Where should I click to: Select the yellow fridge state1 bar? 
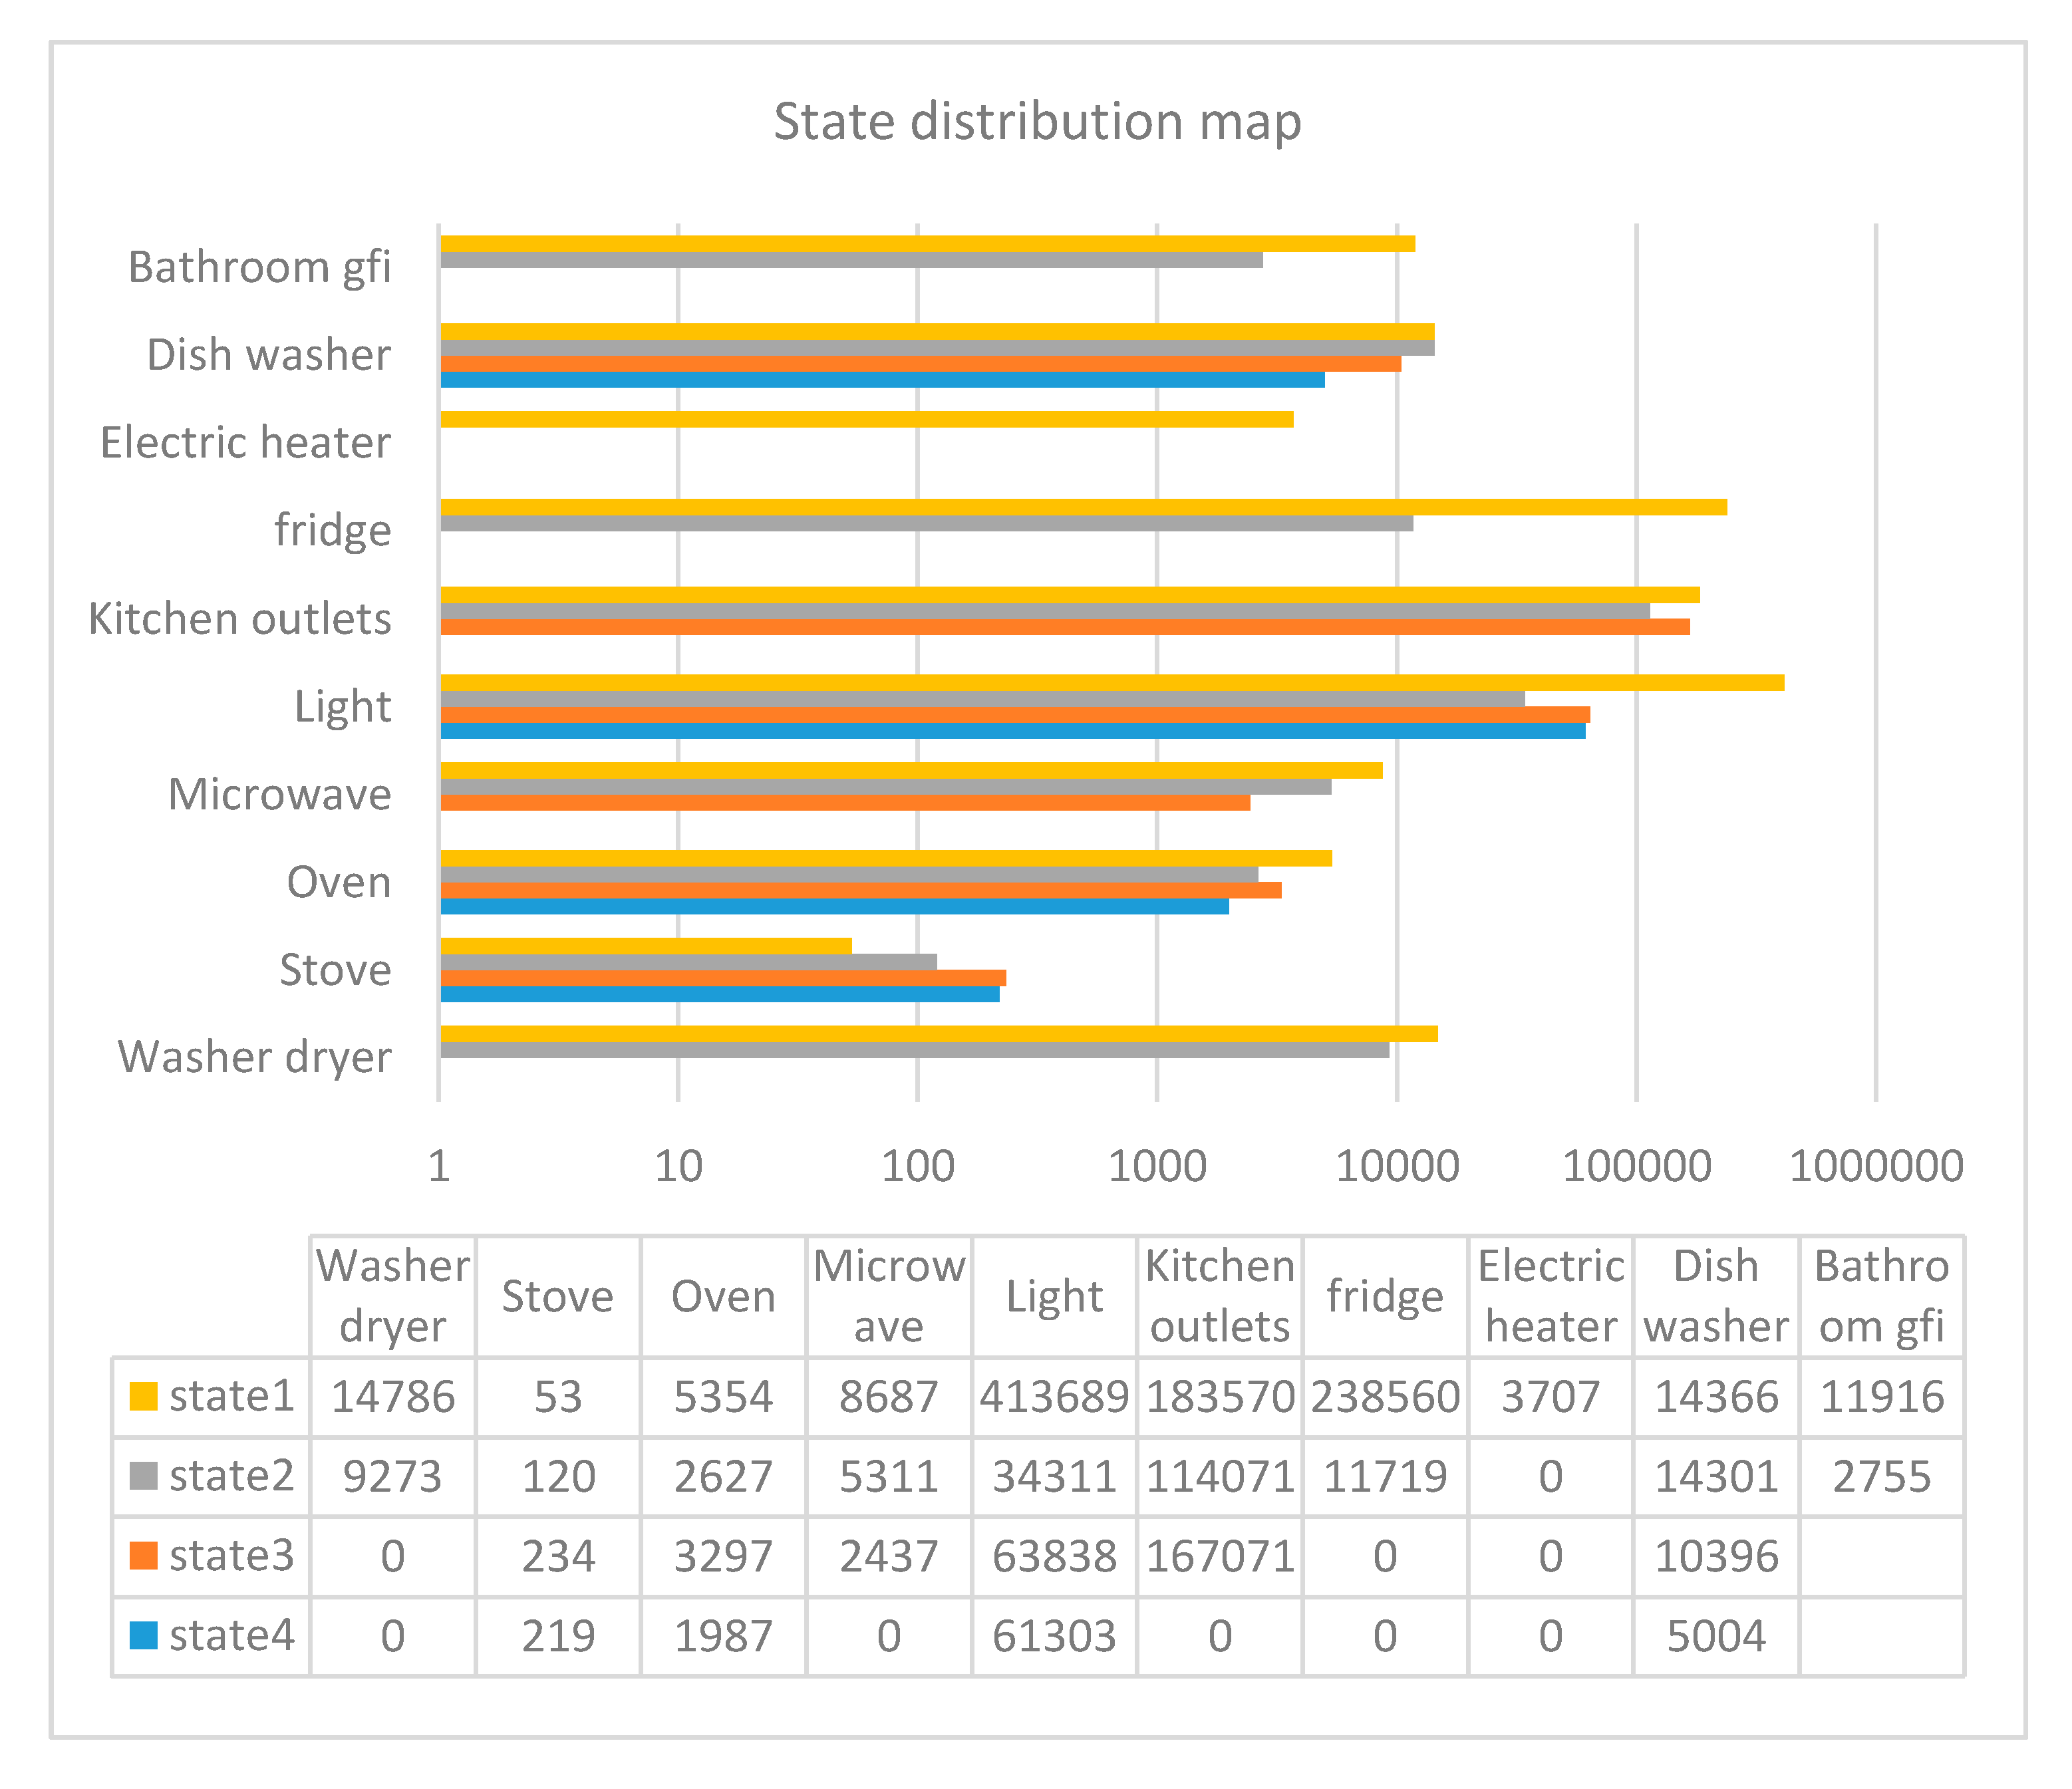1083,507
